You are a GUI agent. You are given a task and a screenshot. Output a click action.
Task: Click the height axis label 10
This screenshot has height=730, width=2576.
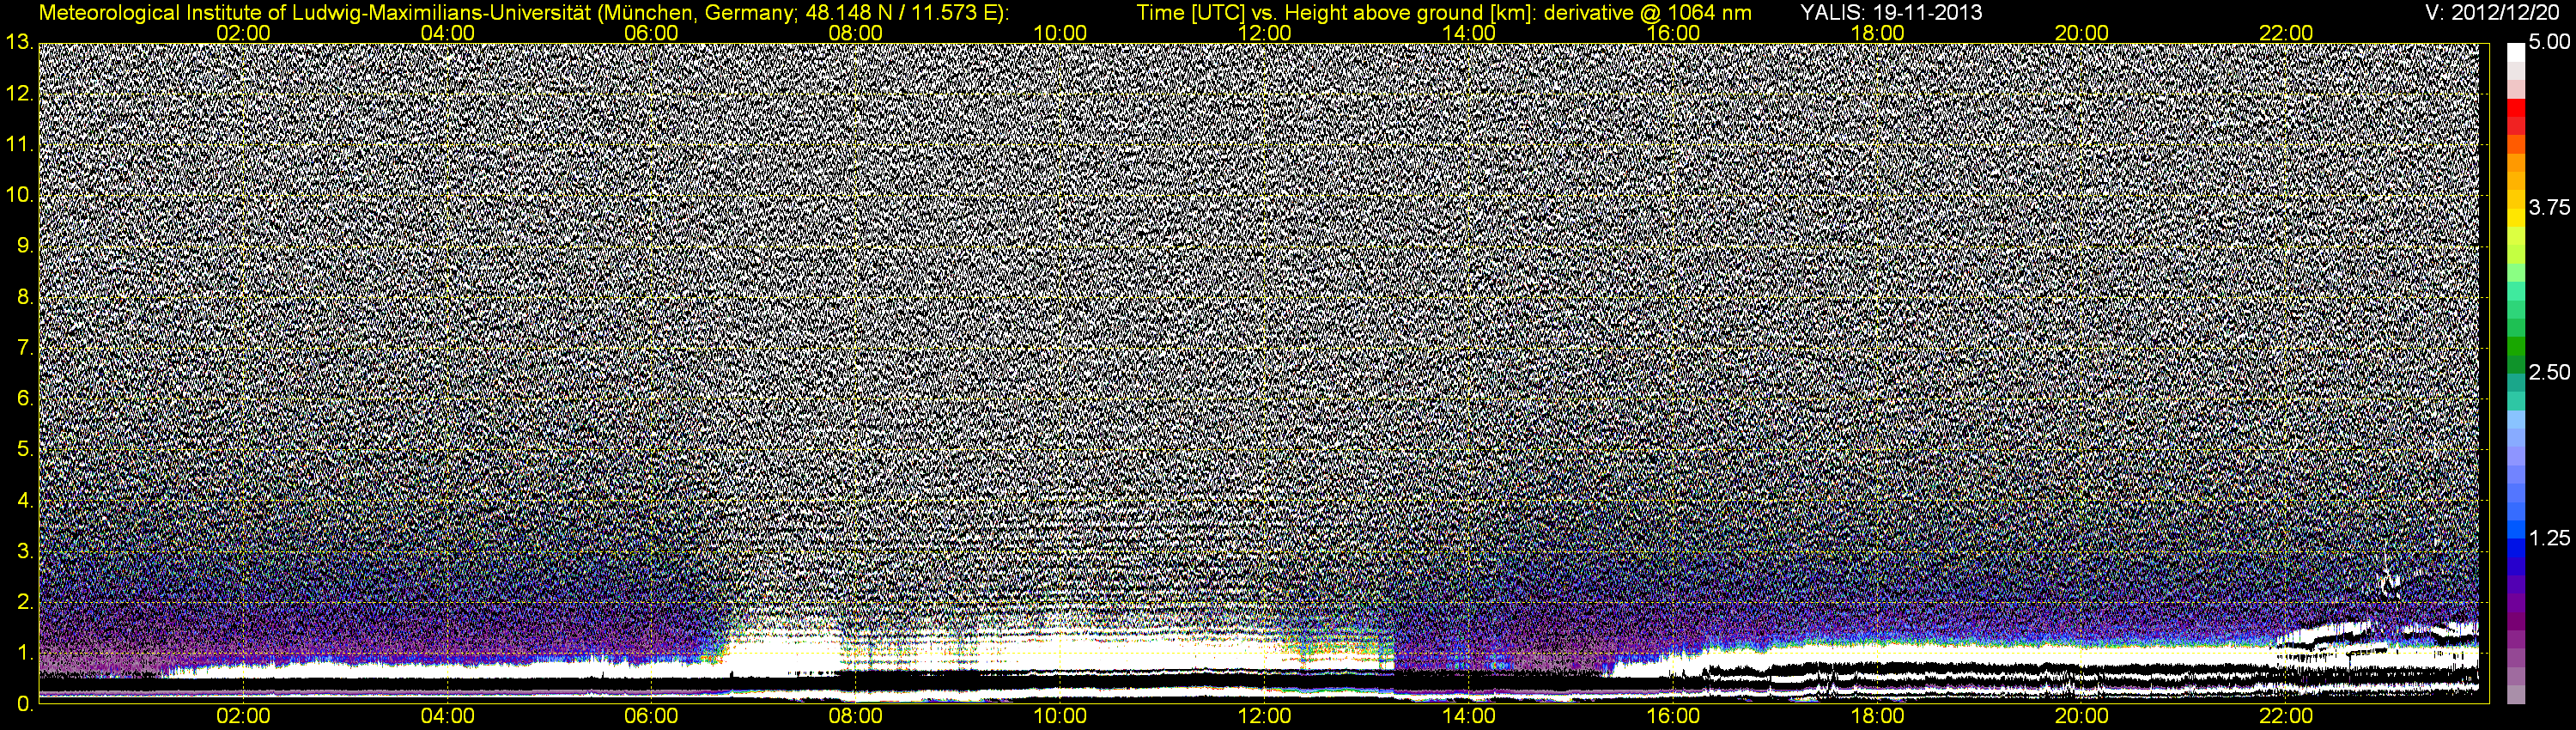pos(19,195)
